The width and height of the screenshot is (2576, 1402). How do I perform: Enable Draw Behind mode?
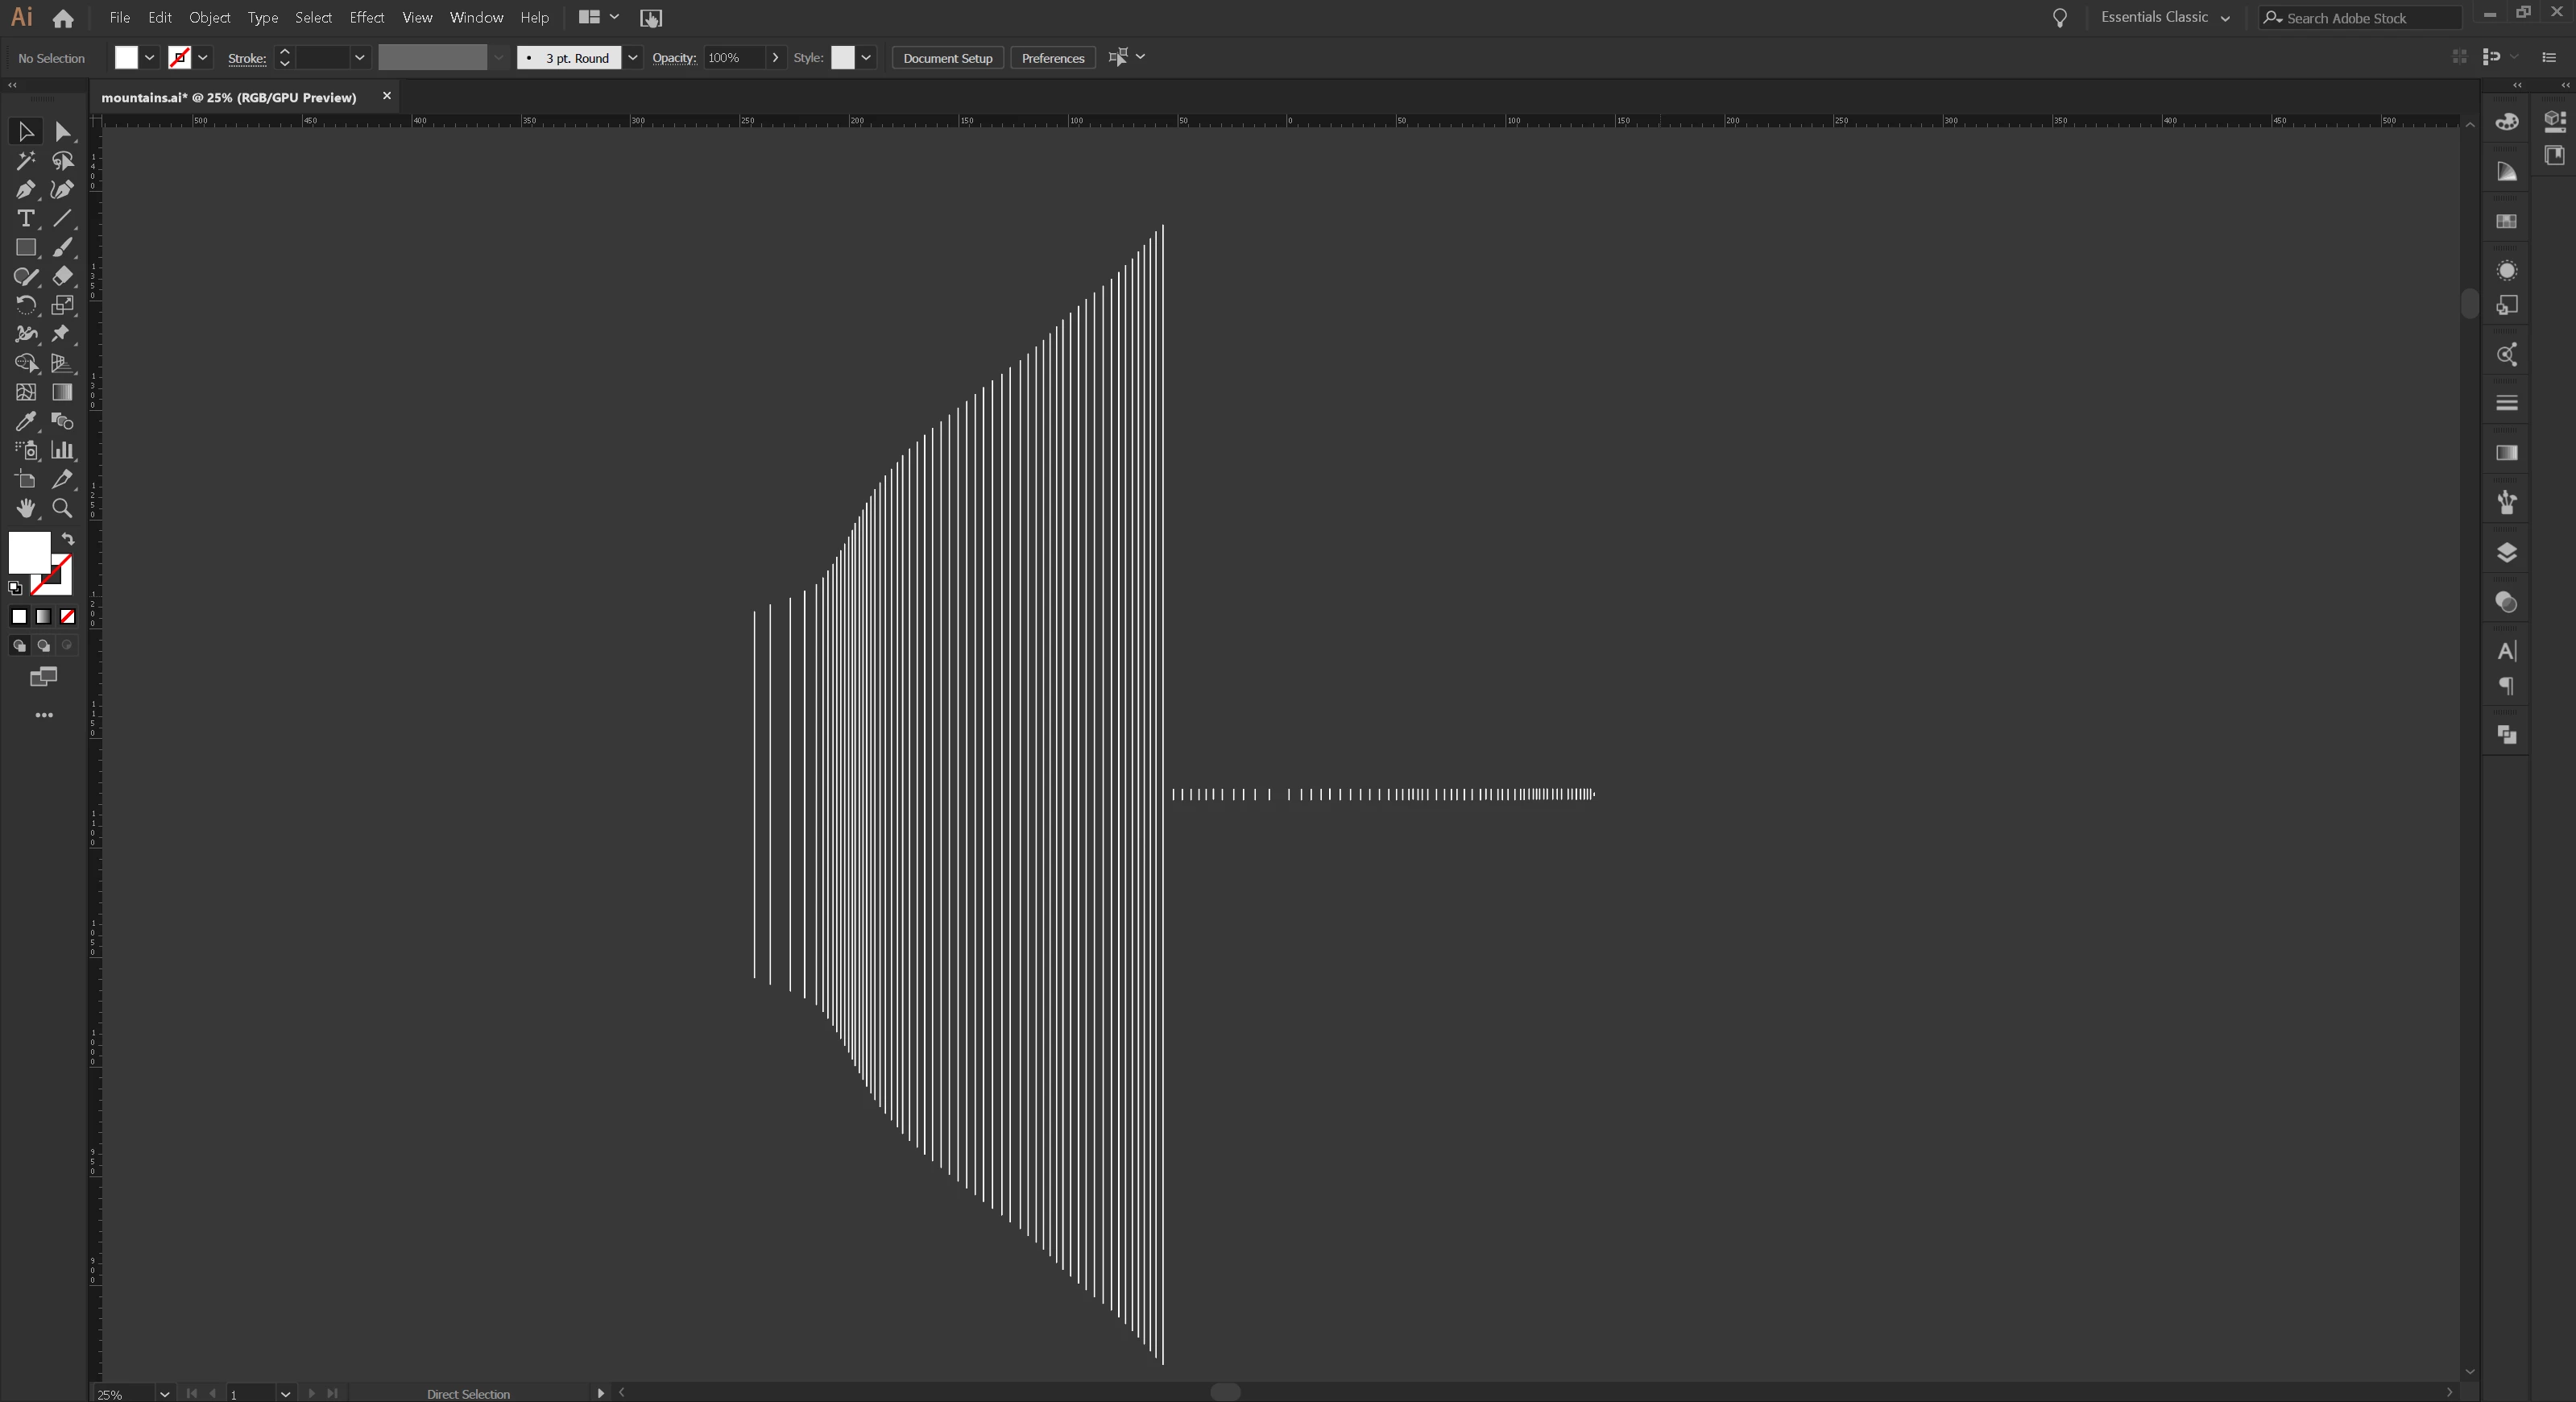click(x=43, y=646)
